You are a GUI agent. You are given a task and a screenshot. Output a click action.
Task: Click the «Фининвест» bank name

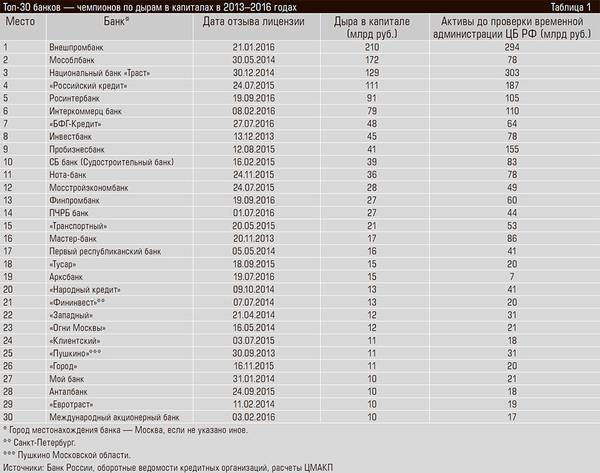point(77,302)
